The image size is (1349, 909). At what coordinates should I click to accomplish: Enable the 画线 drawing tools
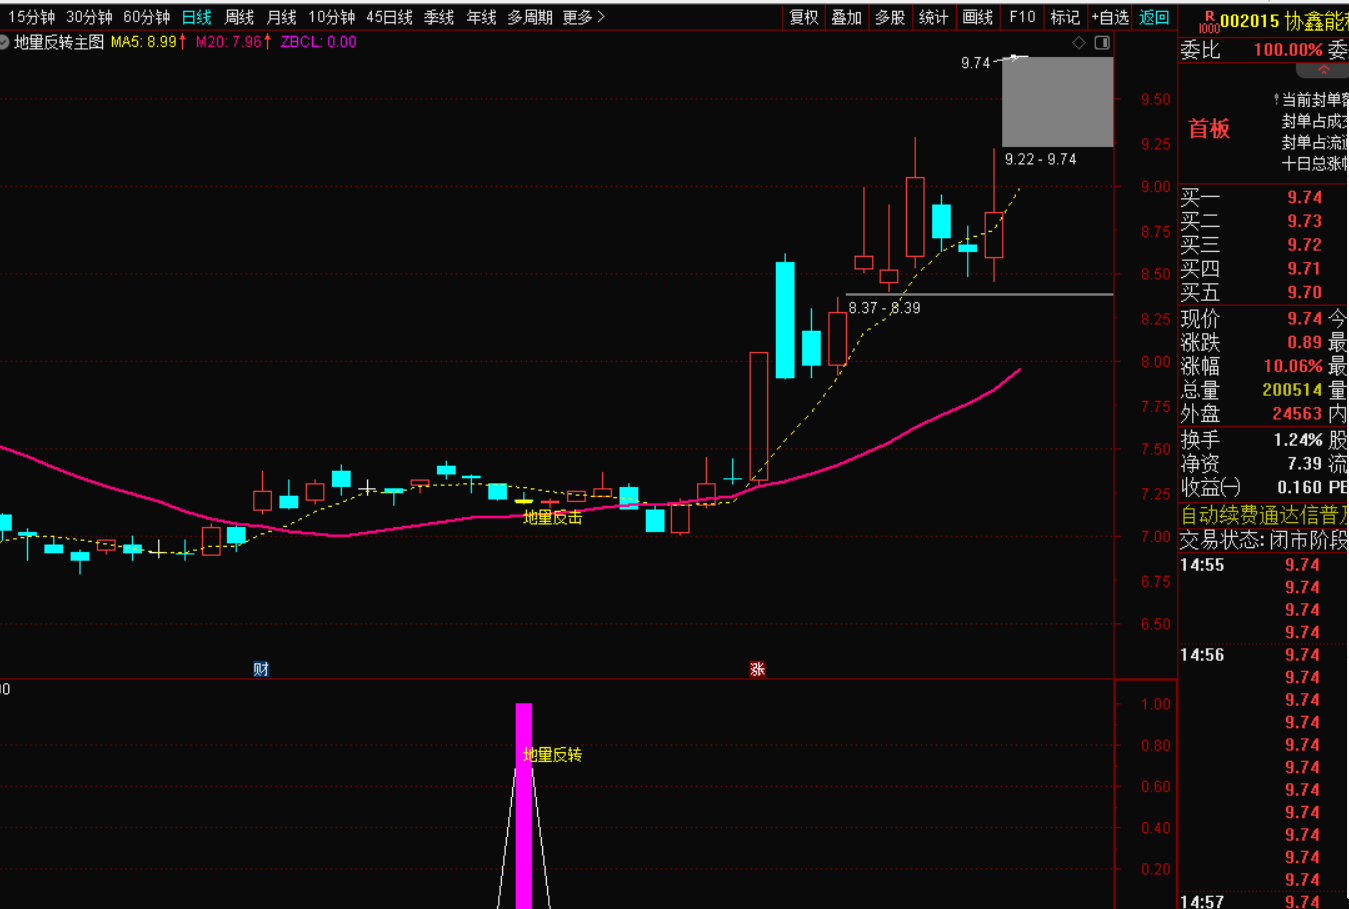pos(977,17)
